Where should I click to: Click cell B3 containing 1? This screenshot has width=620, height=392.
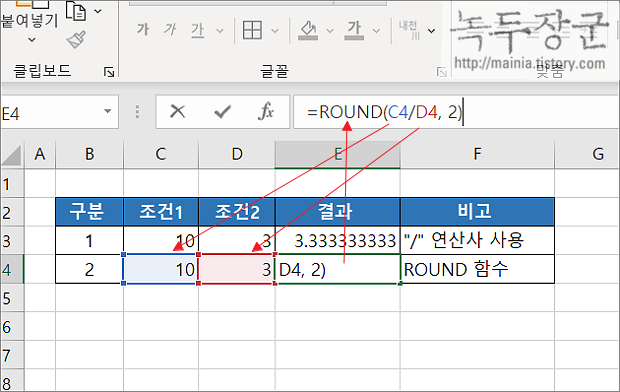[90, 241]
